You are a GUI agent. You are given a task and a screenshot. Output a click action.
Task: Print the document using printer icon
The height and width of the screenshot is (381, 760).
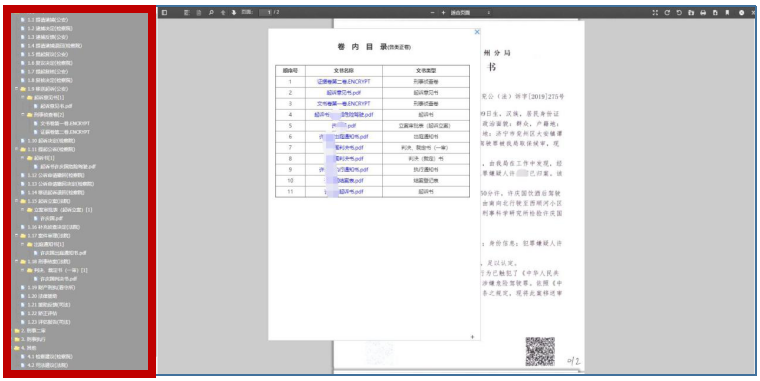coord(703,13)
